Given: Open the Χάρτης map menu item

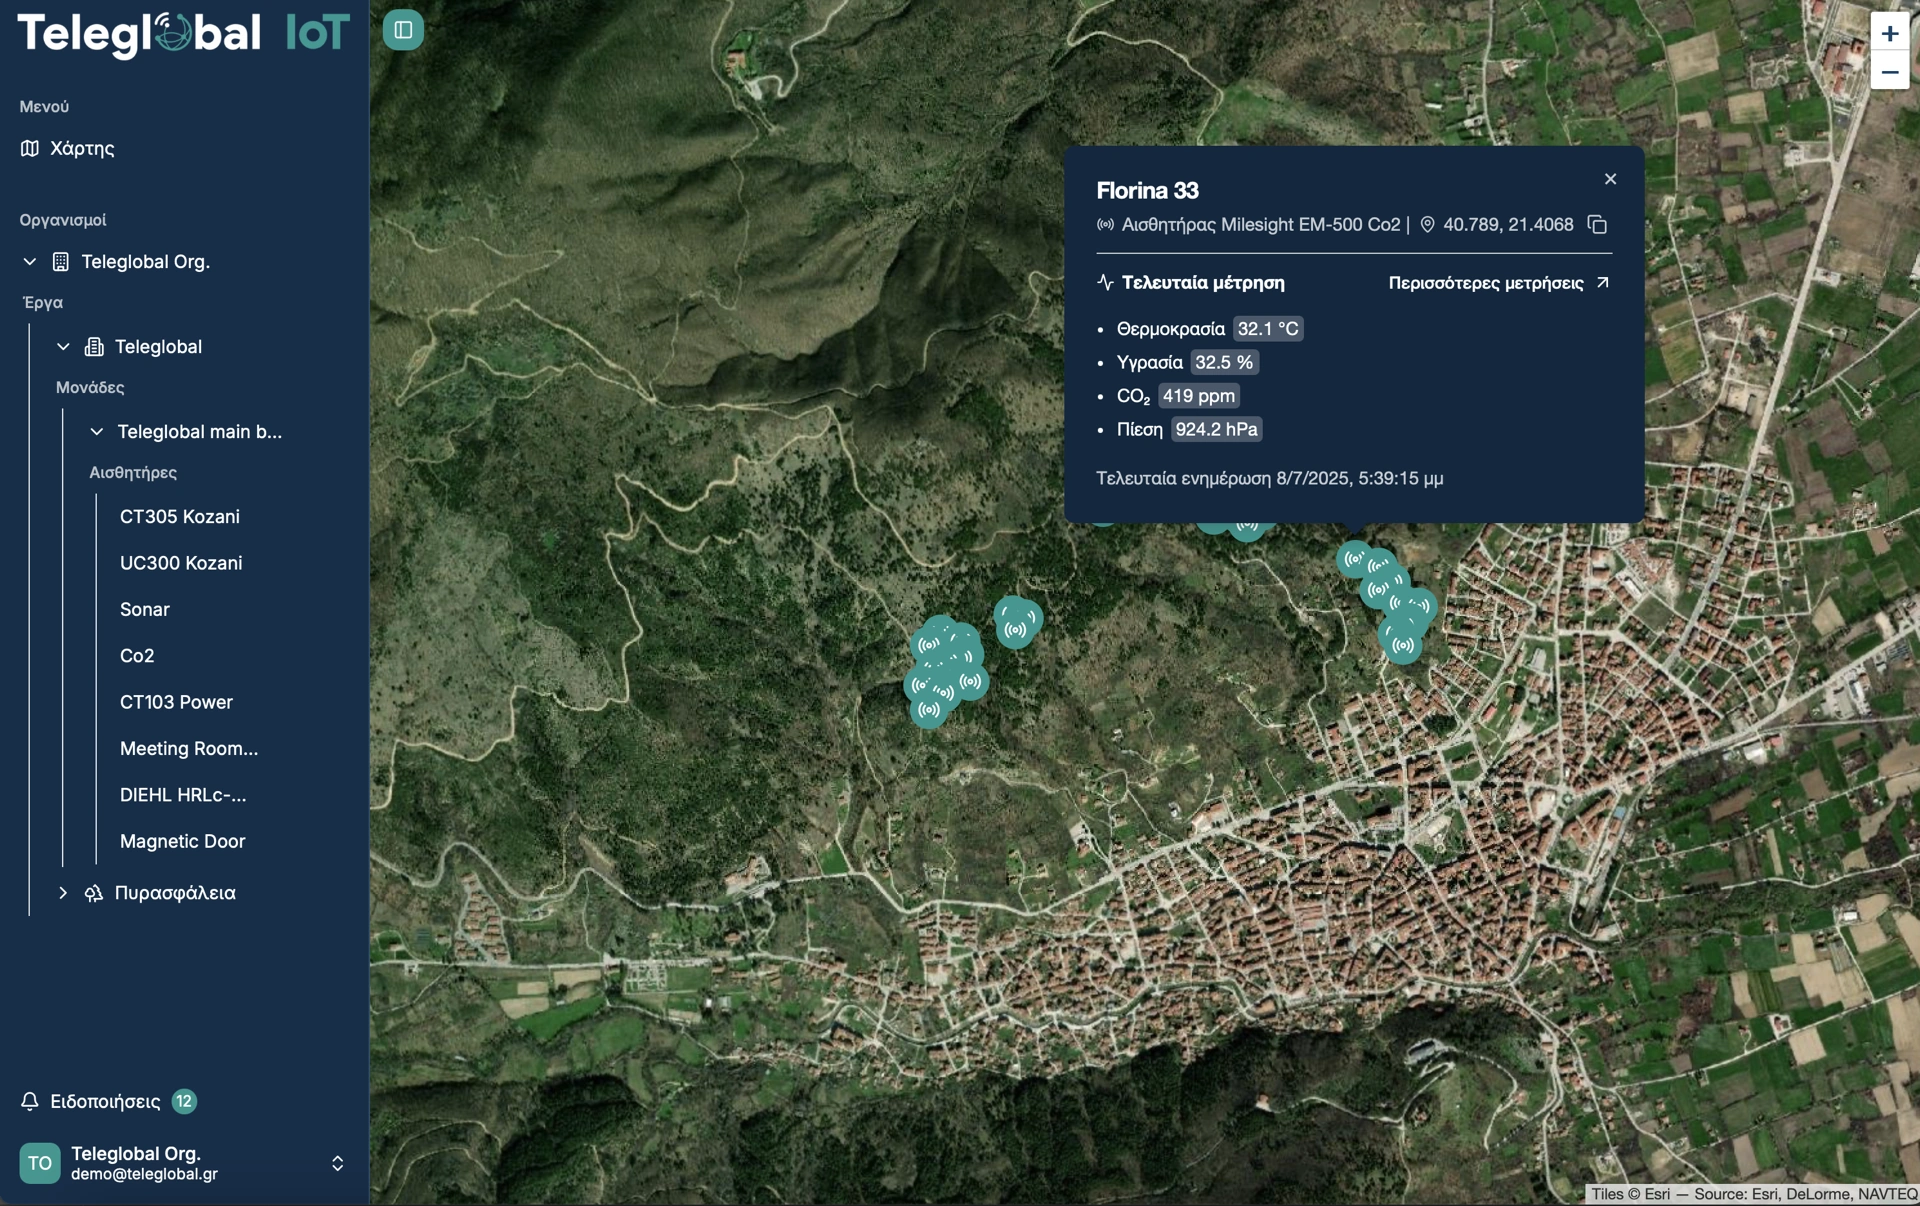Looking at the screenshot, I should [82, 148].
